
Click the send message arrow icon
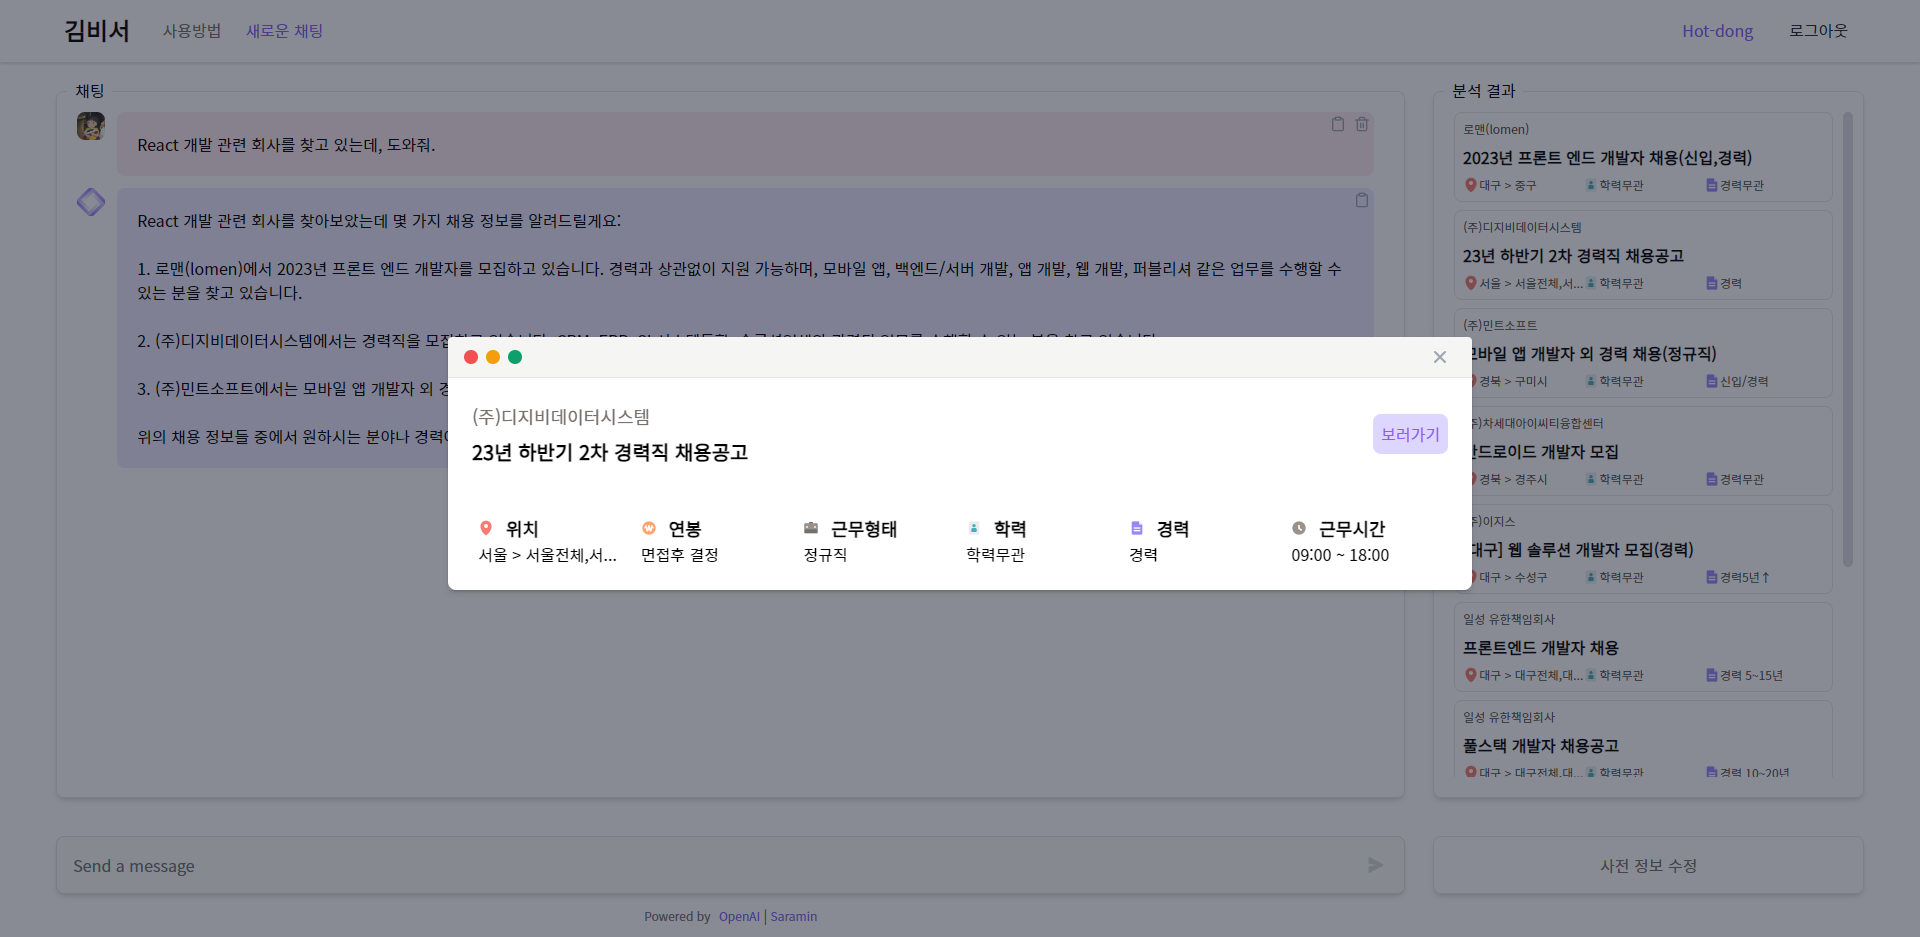(x=1376, y=865)
